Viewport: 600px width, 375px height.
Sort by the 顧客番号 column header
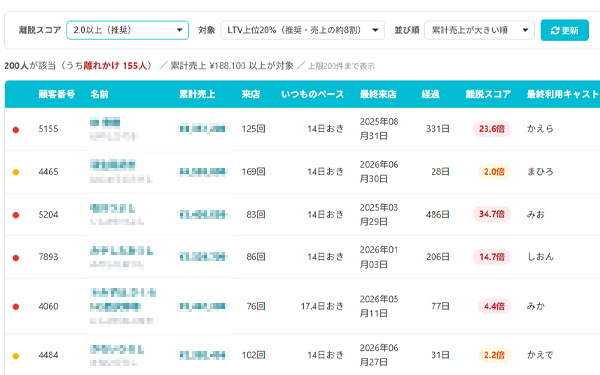coord(57,94)
